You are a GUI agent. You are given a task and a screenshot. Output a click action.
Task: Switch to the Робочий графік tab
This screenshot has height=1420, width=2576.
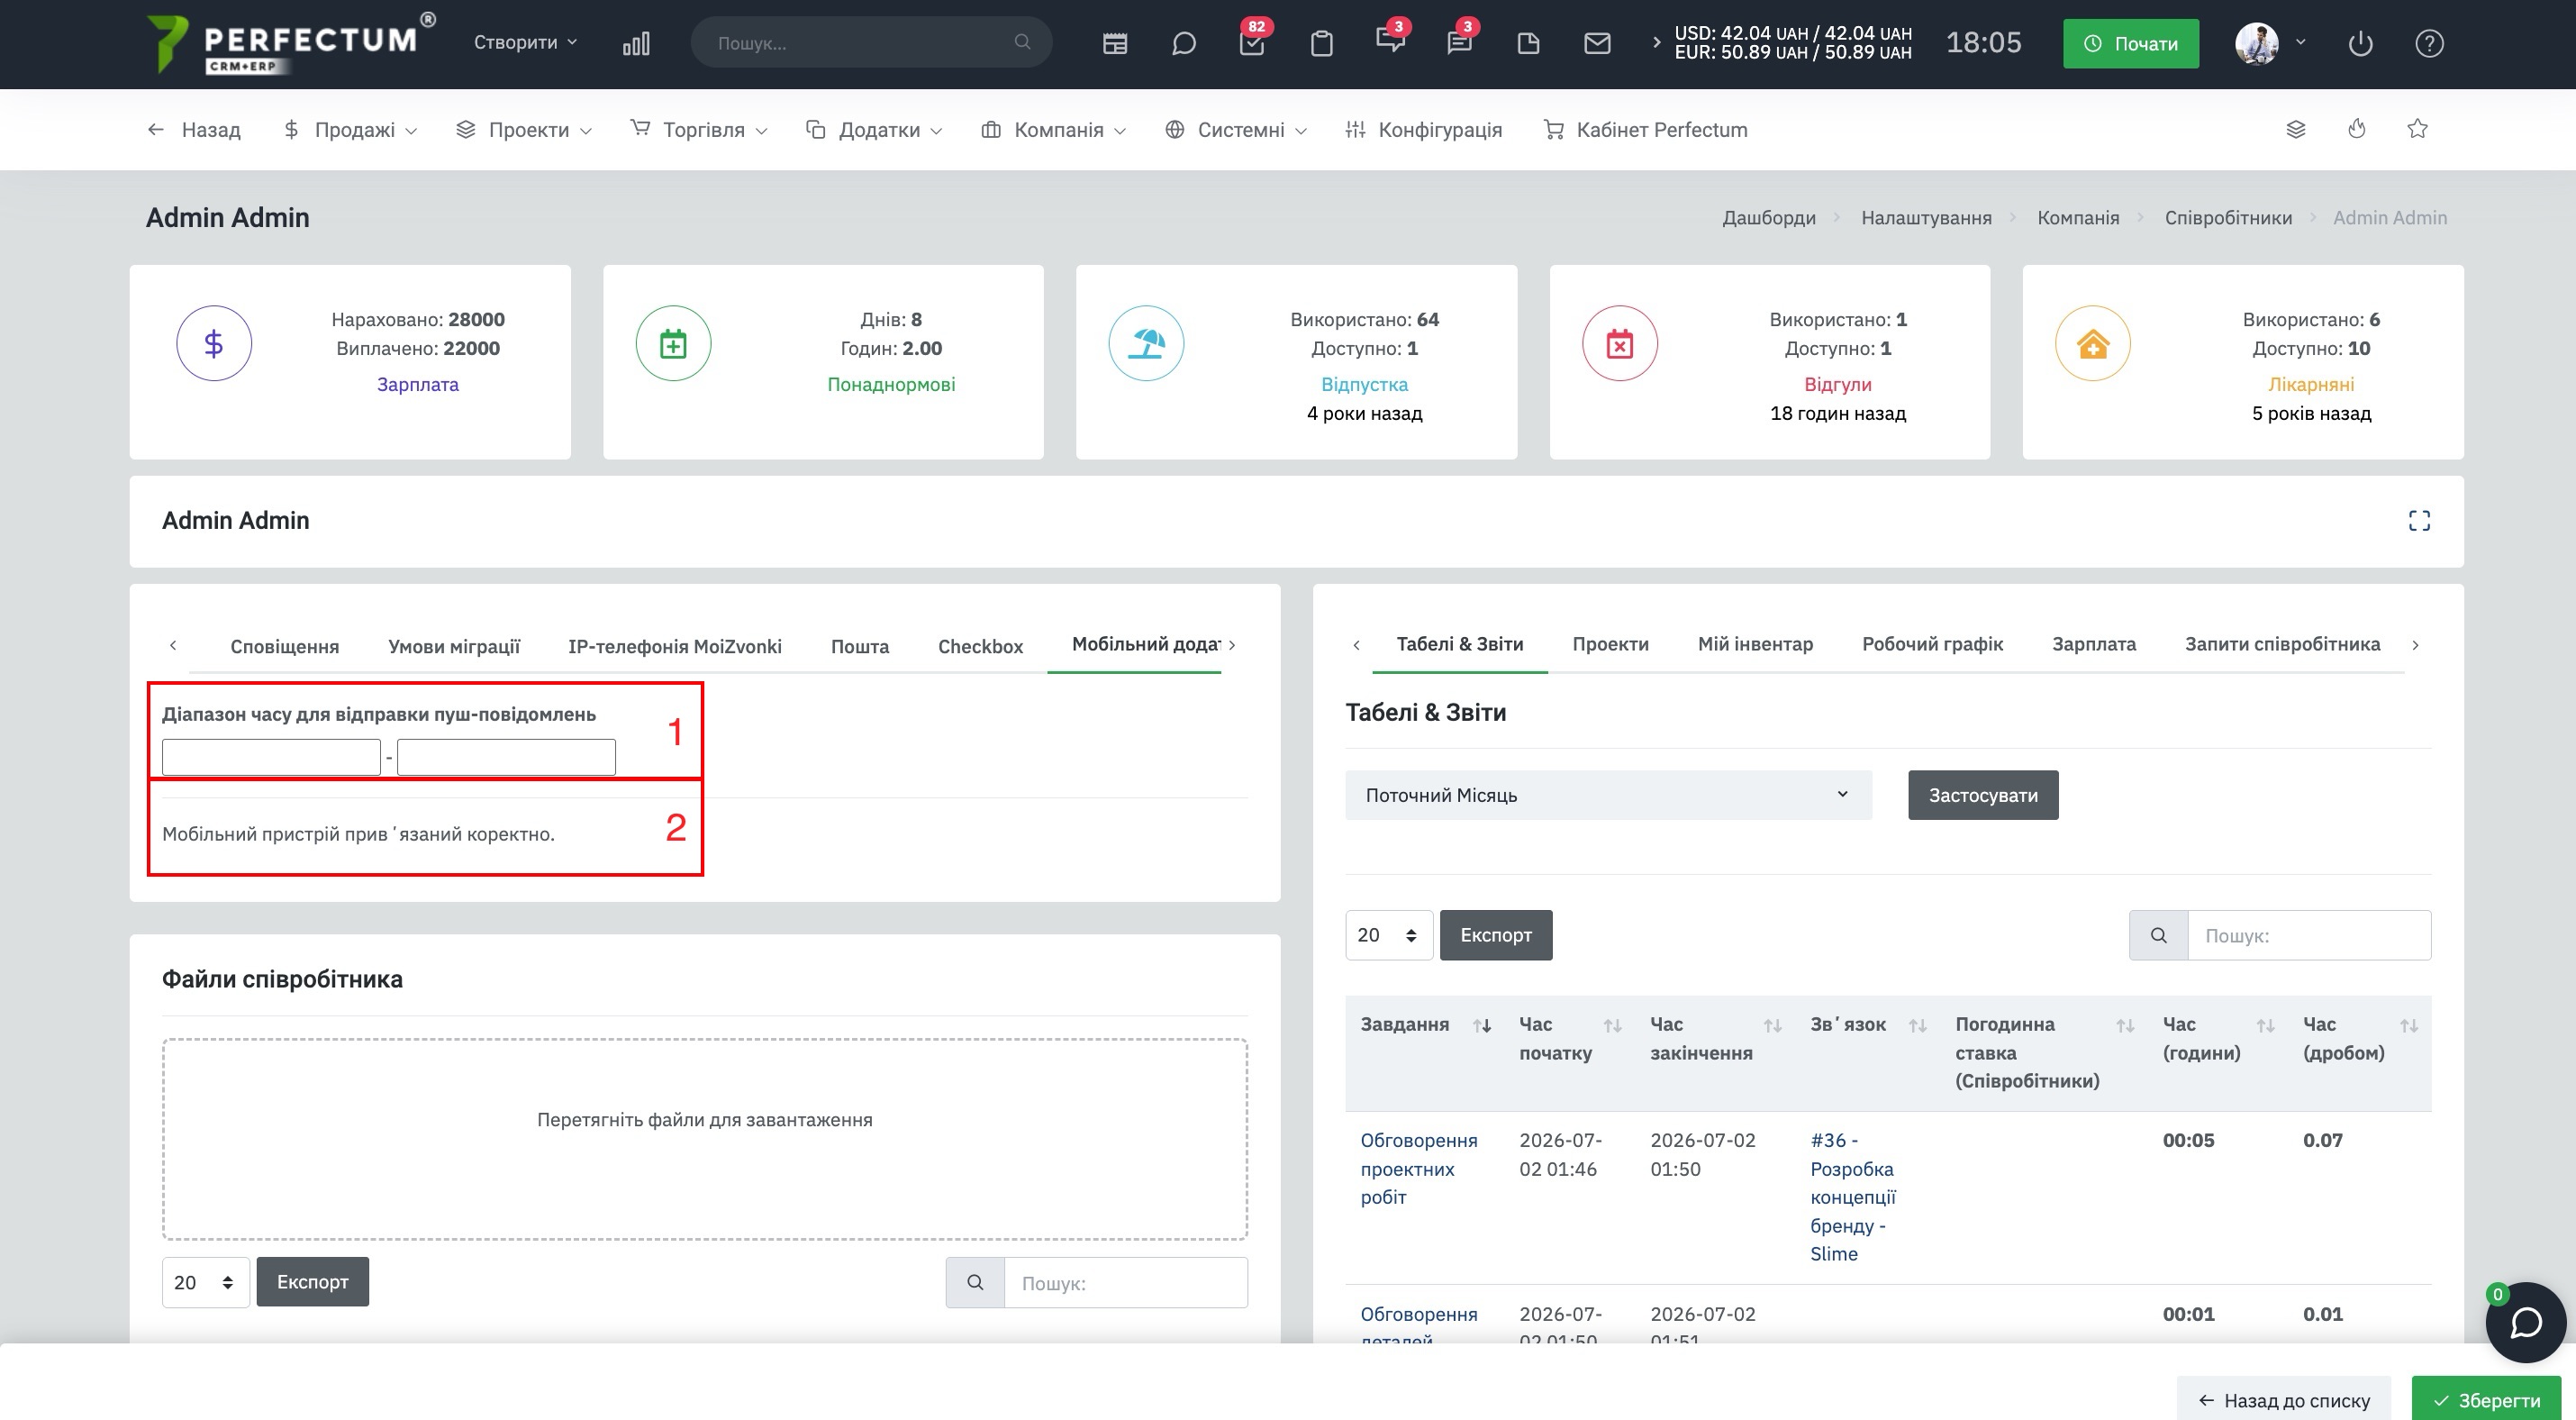tap(1932, 644)
